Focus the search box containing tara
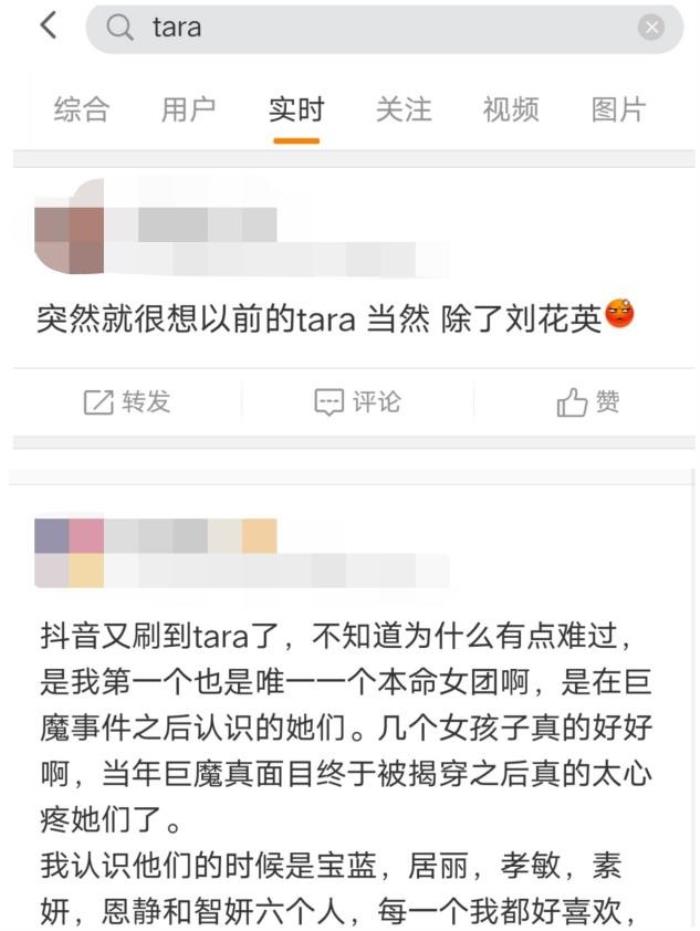Viewport: 700px width, 931px height. (x=384, y=27)
